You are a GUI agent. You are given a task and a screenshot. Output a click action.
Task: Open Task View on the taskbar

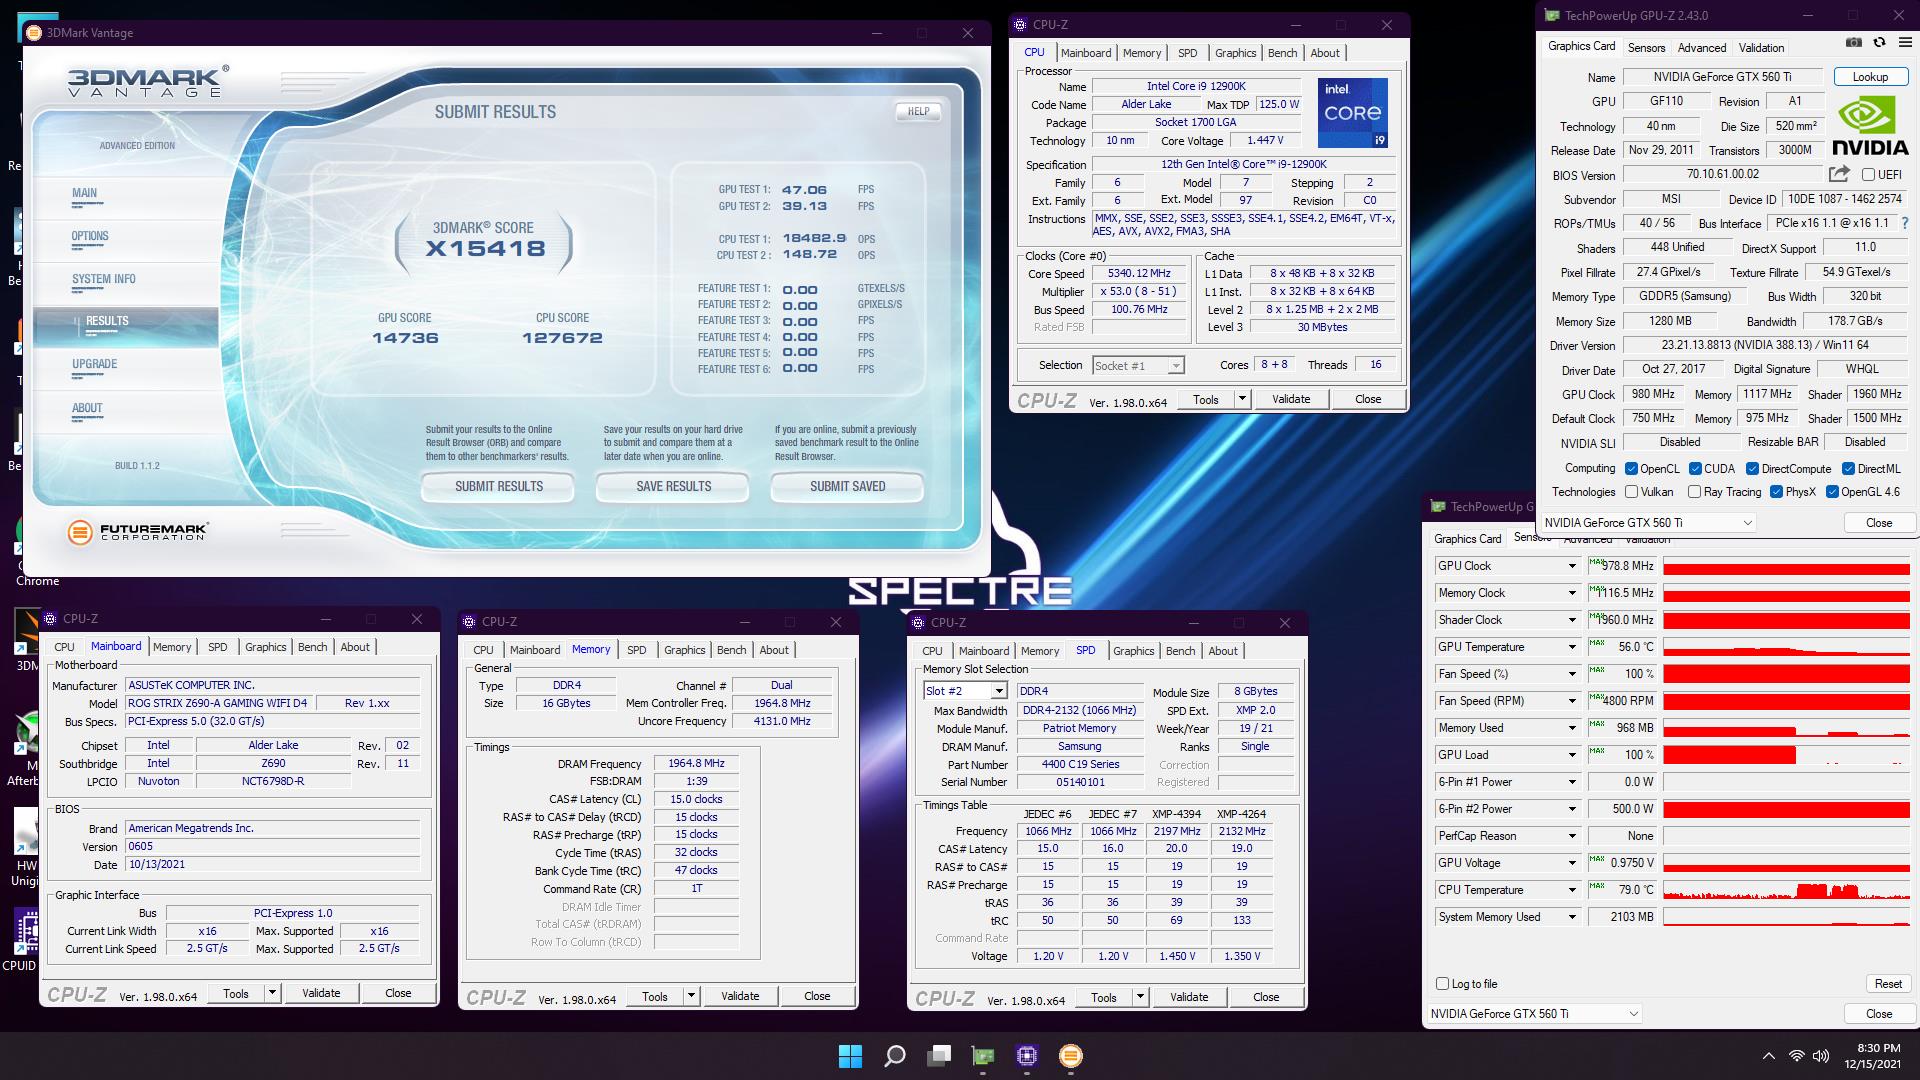939,1056
